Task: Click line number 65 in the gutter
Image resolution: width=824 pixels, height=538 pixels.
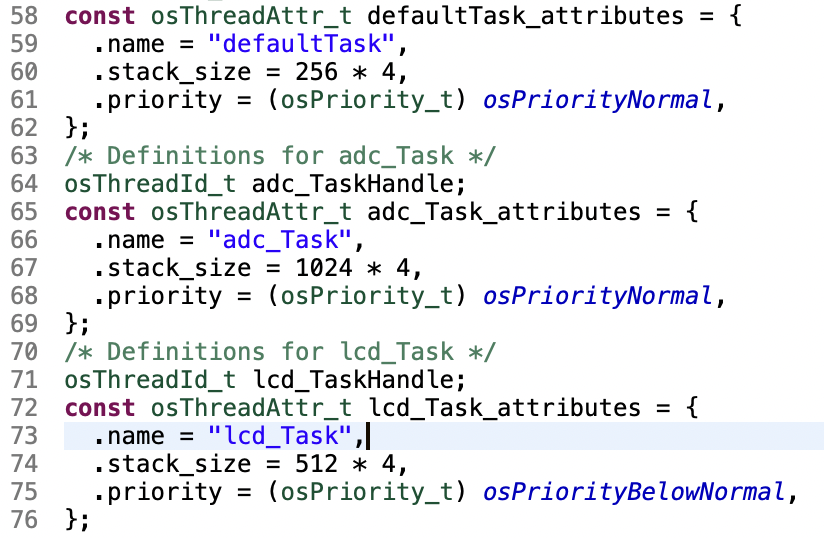Action: 24,212
